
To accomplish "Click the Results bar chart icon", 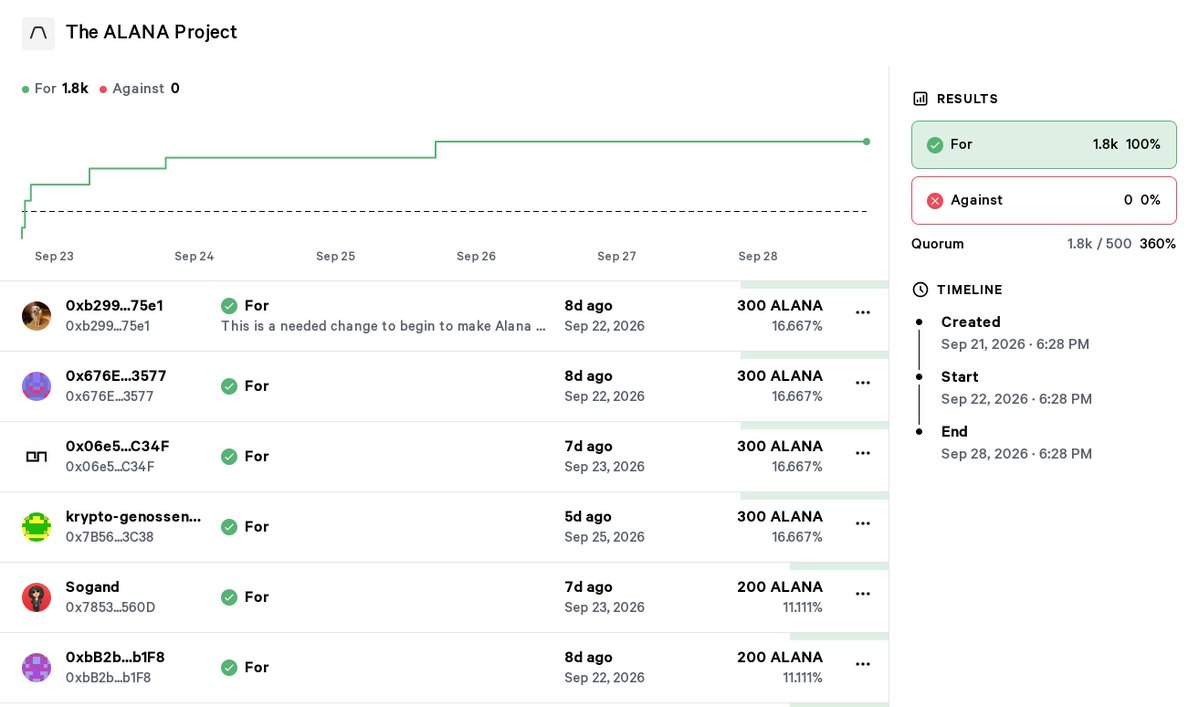I will (920, 99).
